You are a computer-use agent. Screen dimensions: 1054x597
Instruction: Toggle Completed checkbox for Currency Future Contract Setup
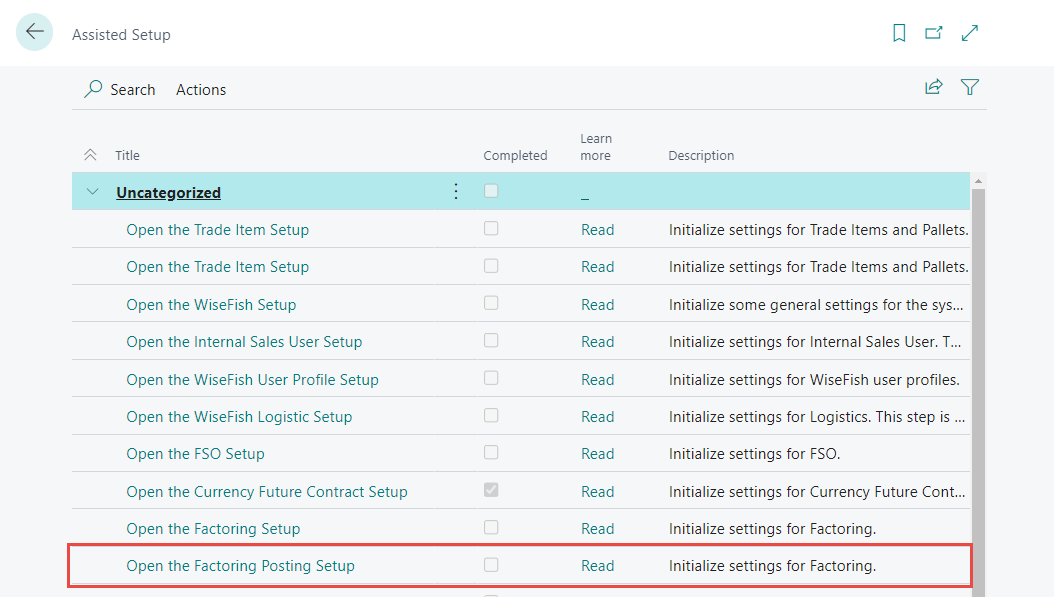click(x=491, y=490)
